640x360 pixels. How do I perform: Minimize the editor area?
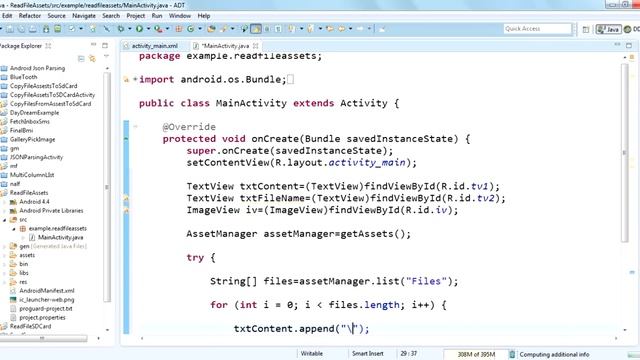617,44
